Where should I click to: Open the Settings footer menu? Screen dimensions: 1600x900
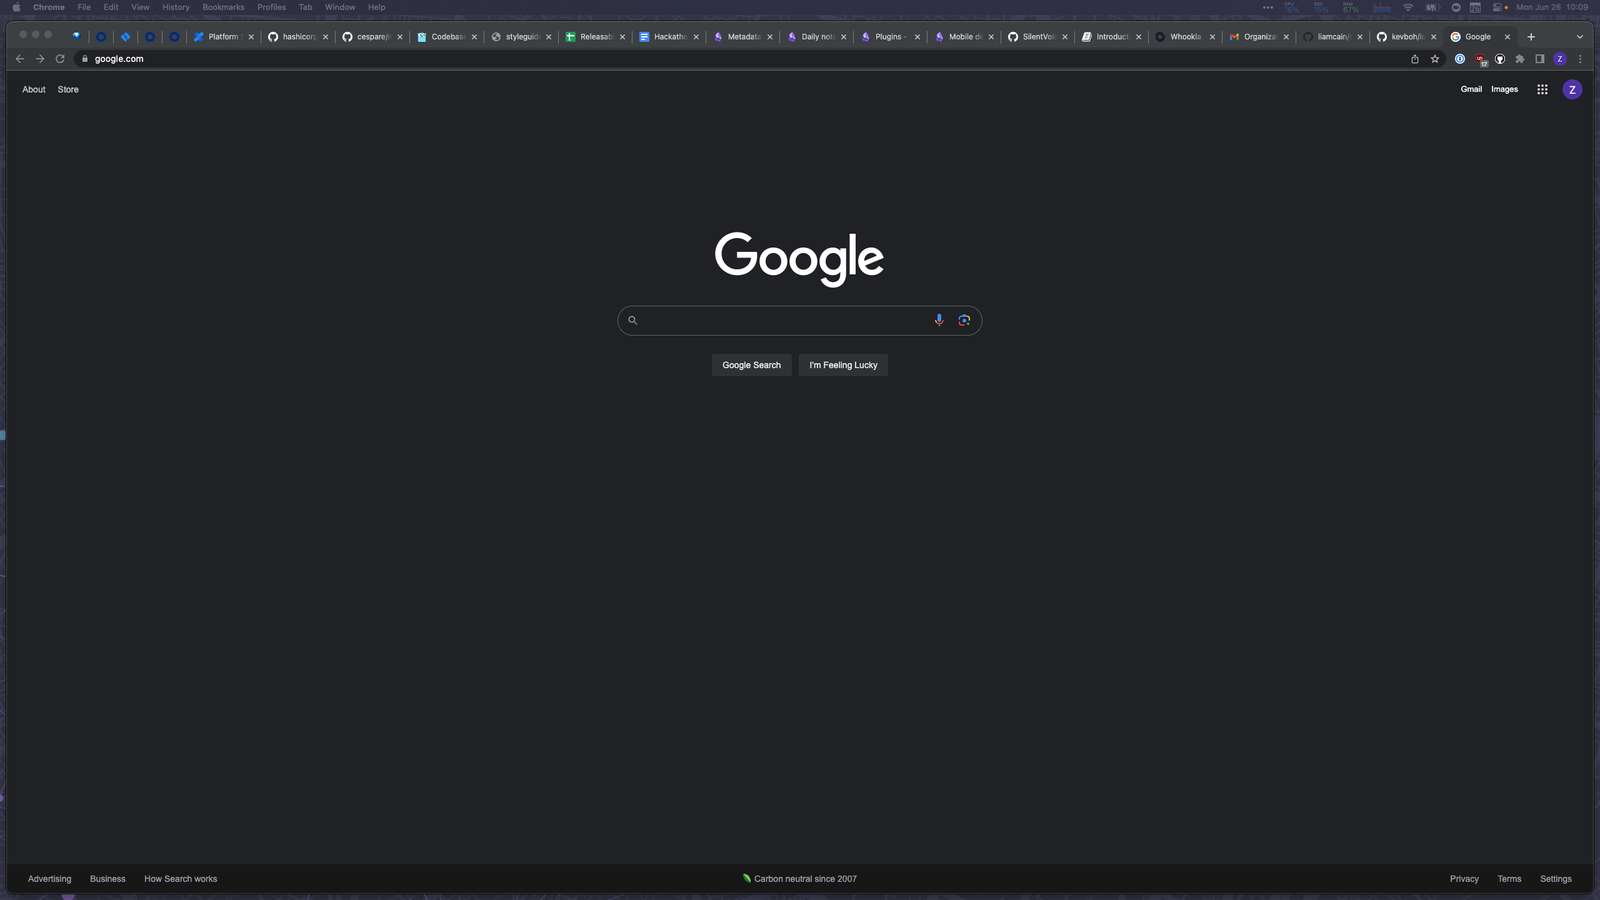point(1555,879)
